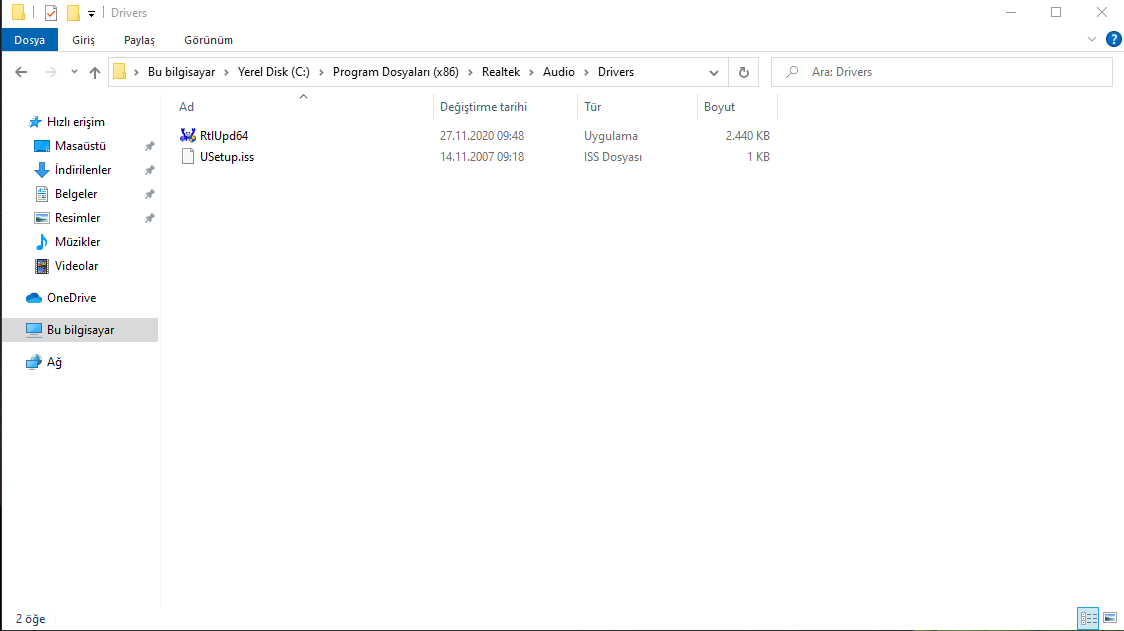Click the forward navigation arrow

50,72
